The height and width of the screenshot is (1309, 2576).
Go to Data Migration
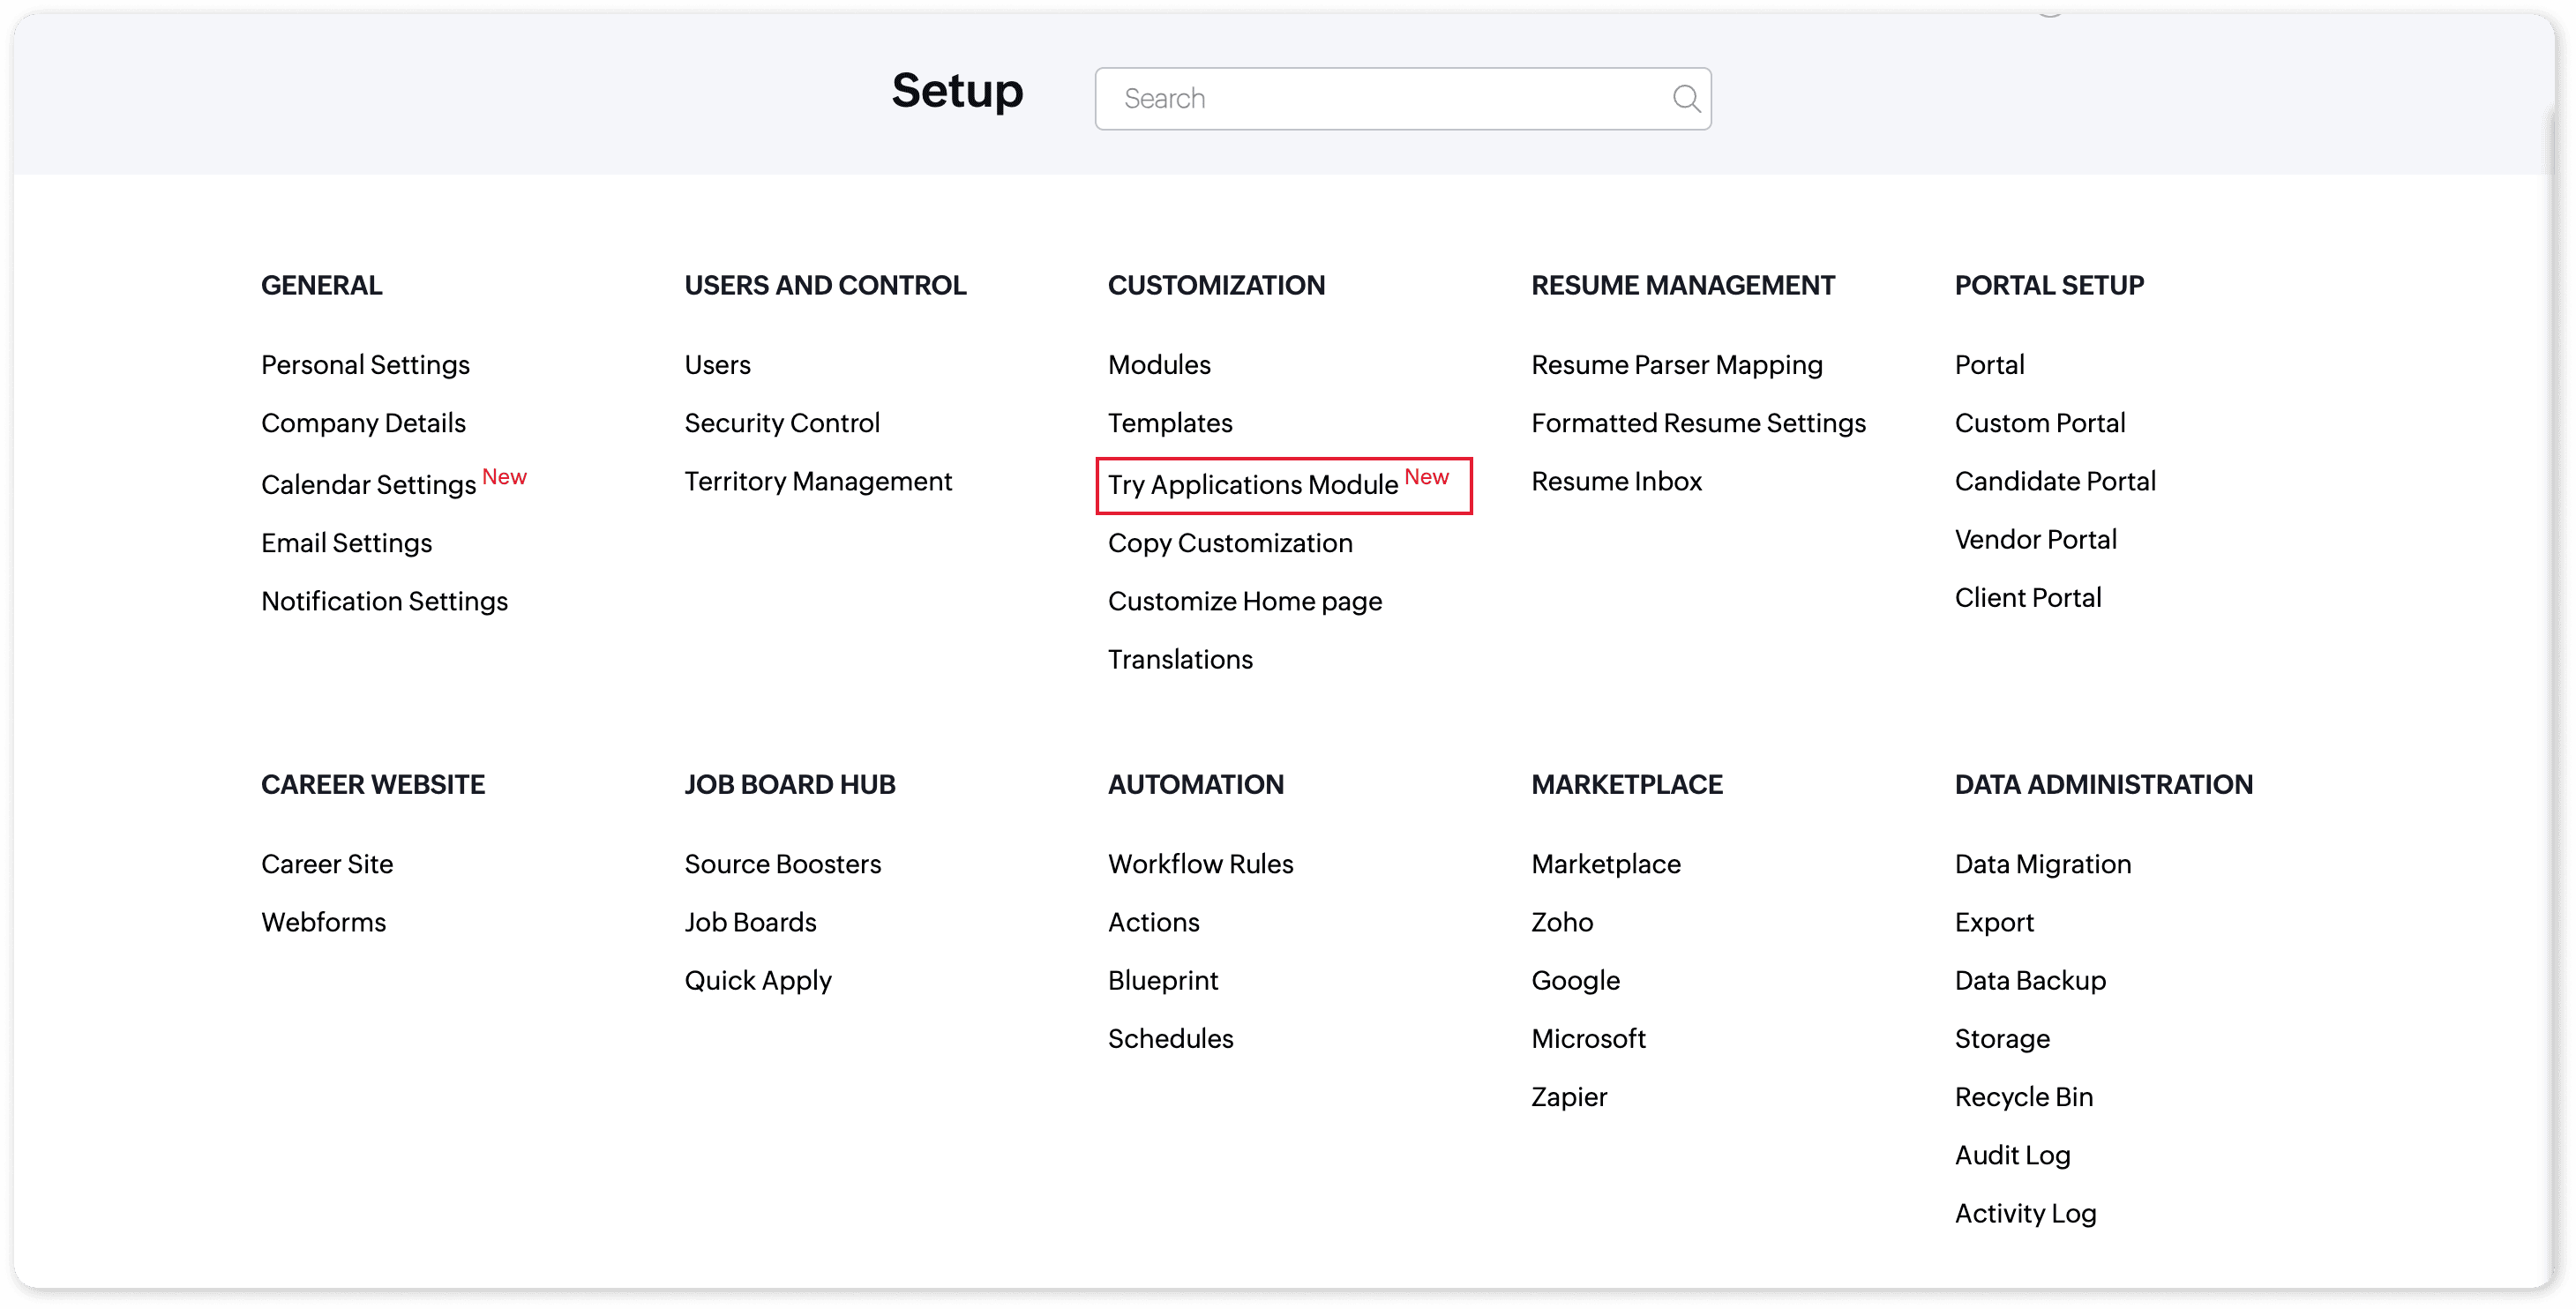[x=2042, y=864]
